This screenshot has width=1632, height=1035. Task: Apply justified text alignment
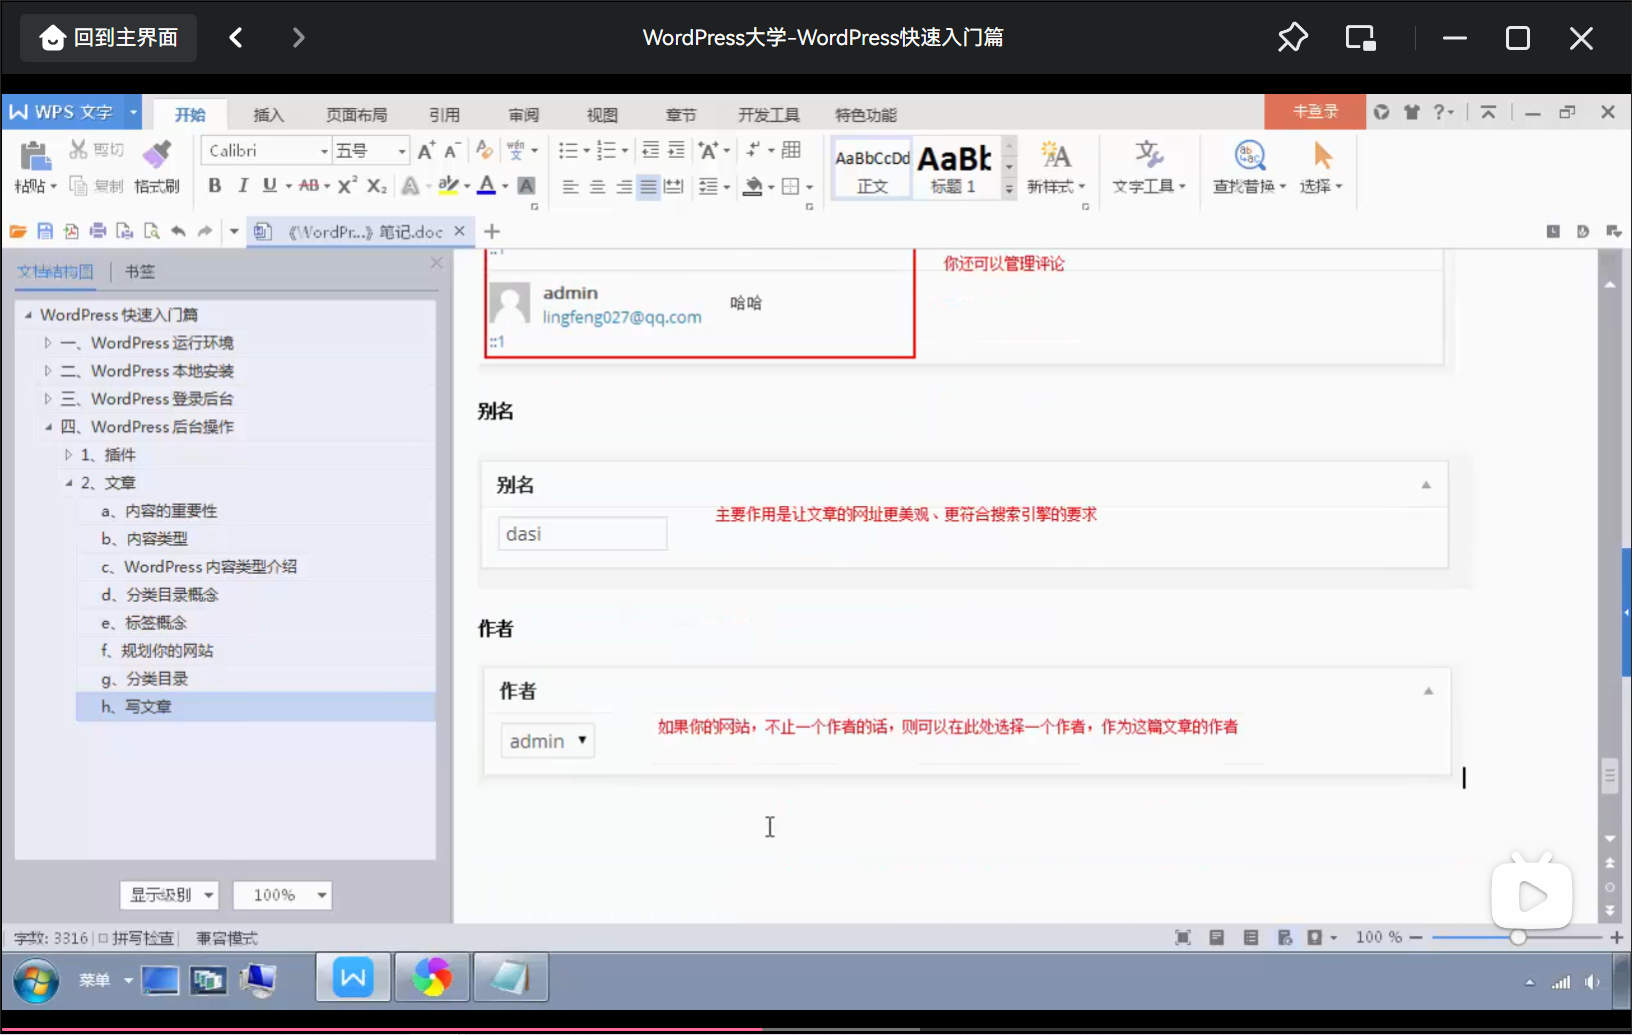click(648, 186)
